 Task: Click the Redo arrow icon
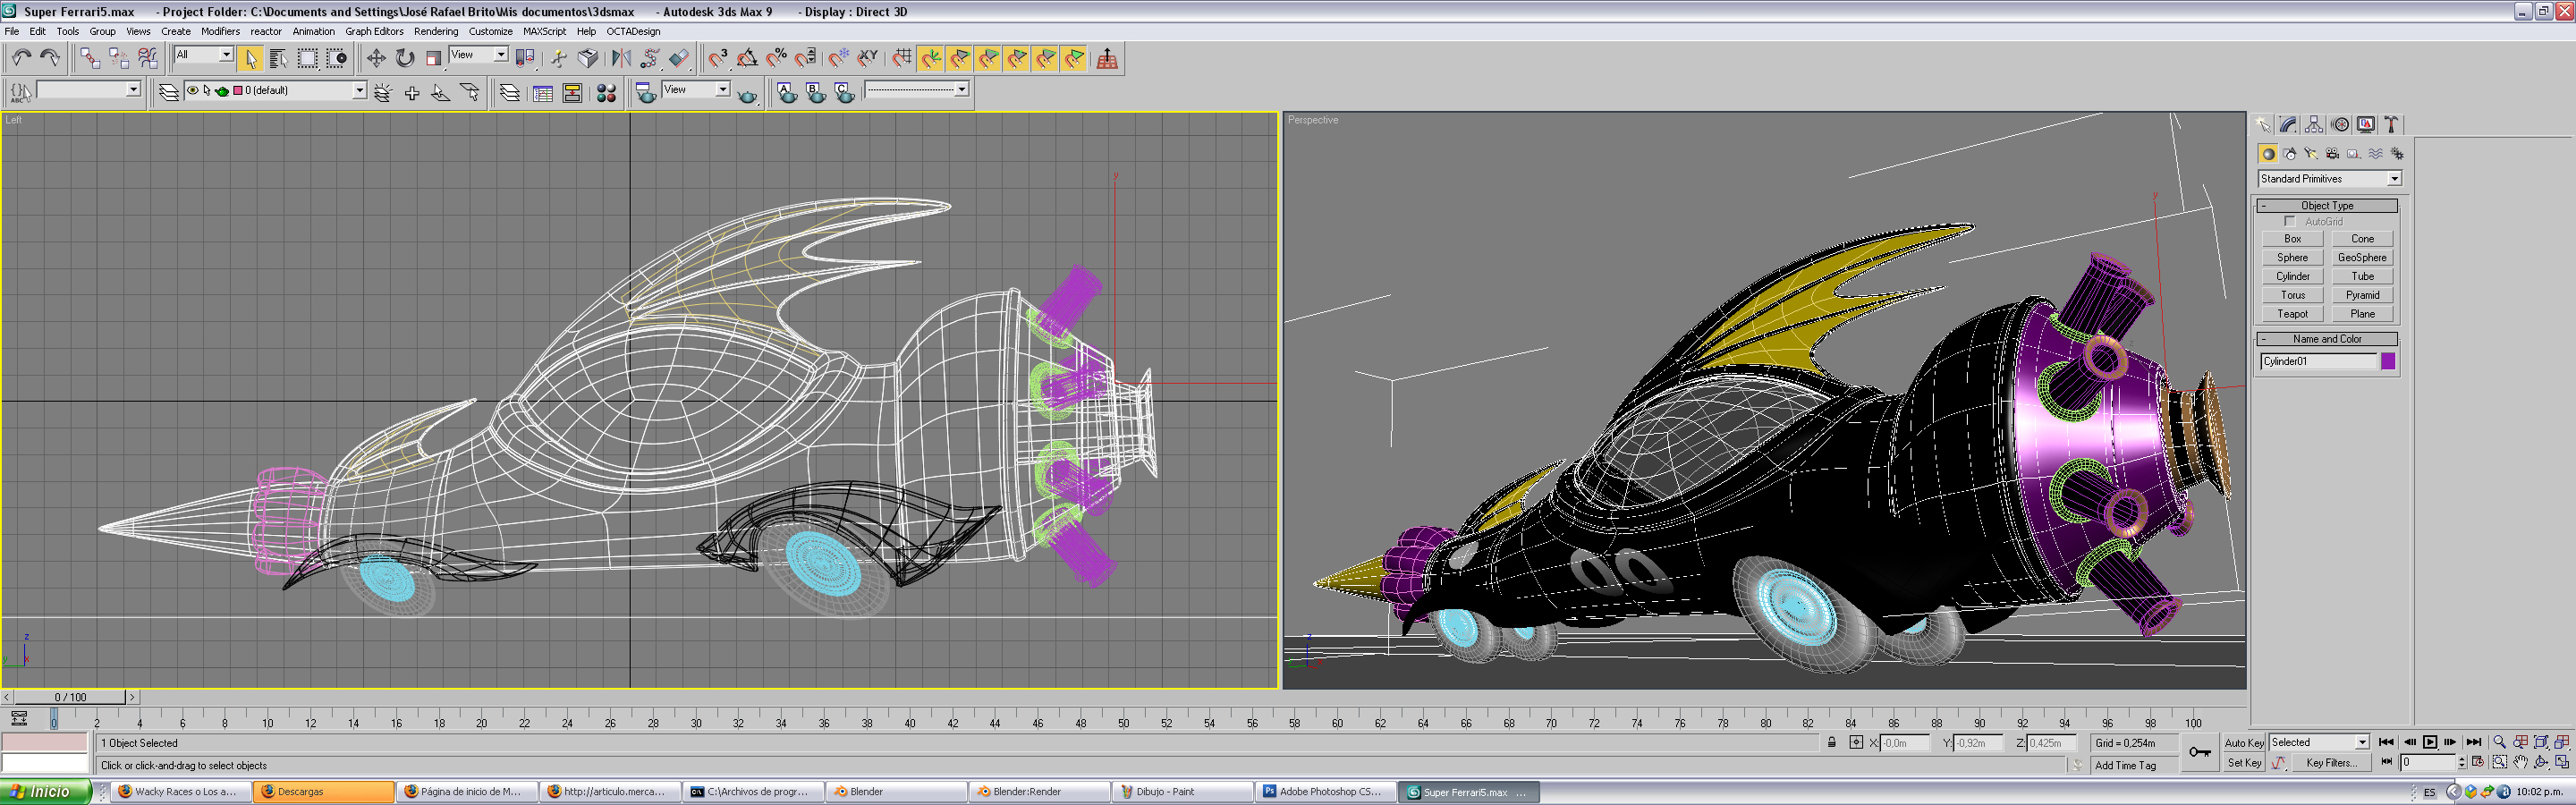pos(49,59)
